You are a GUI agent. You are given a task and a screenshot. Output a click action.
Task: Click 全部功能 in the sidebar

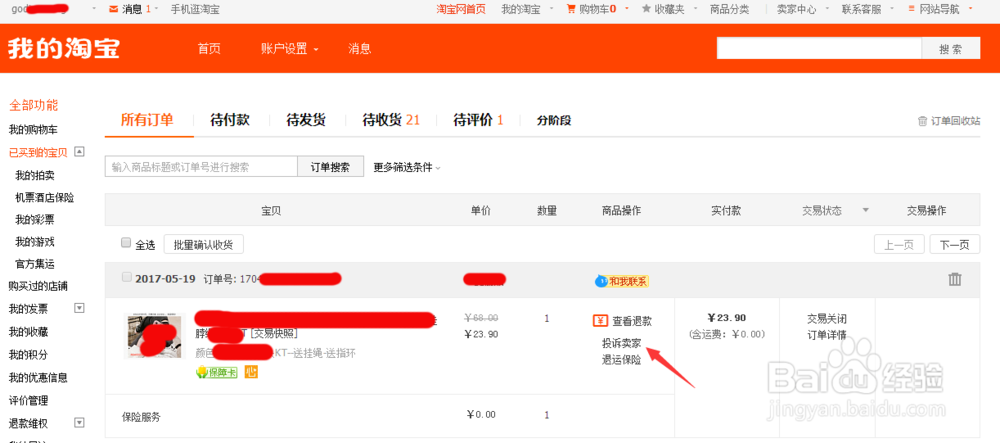33,105
